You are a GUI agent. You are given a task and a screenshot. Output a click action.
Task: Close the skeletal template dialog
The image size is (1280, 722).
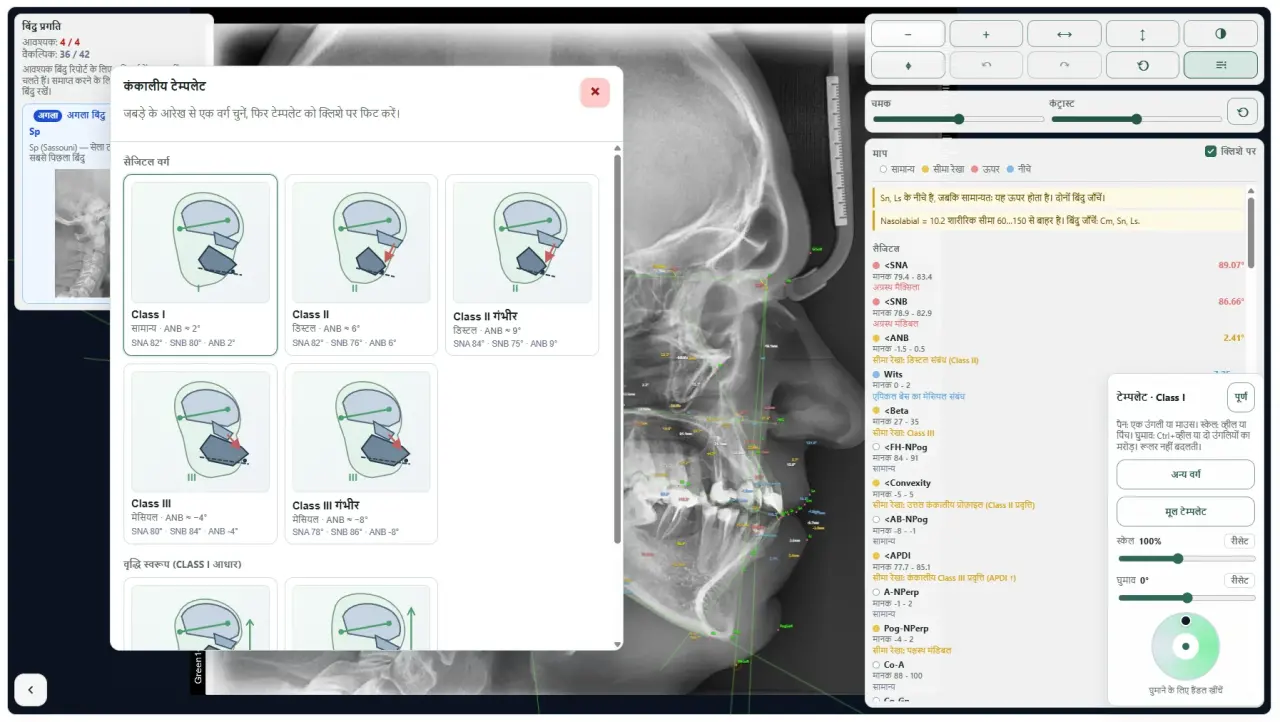[595, 92]
